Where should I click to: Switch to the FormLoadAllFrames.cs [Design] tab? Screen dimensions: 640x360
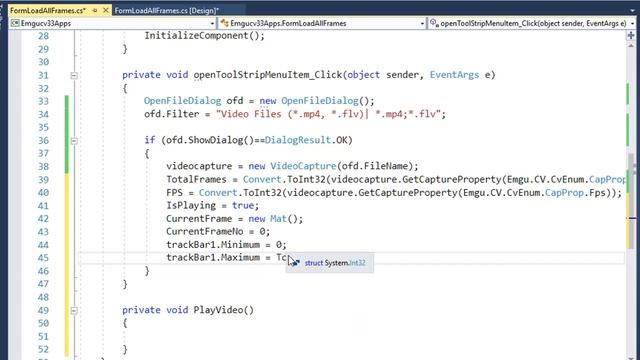tap(167, 10)
